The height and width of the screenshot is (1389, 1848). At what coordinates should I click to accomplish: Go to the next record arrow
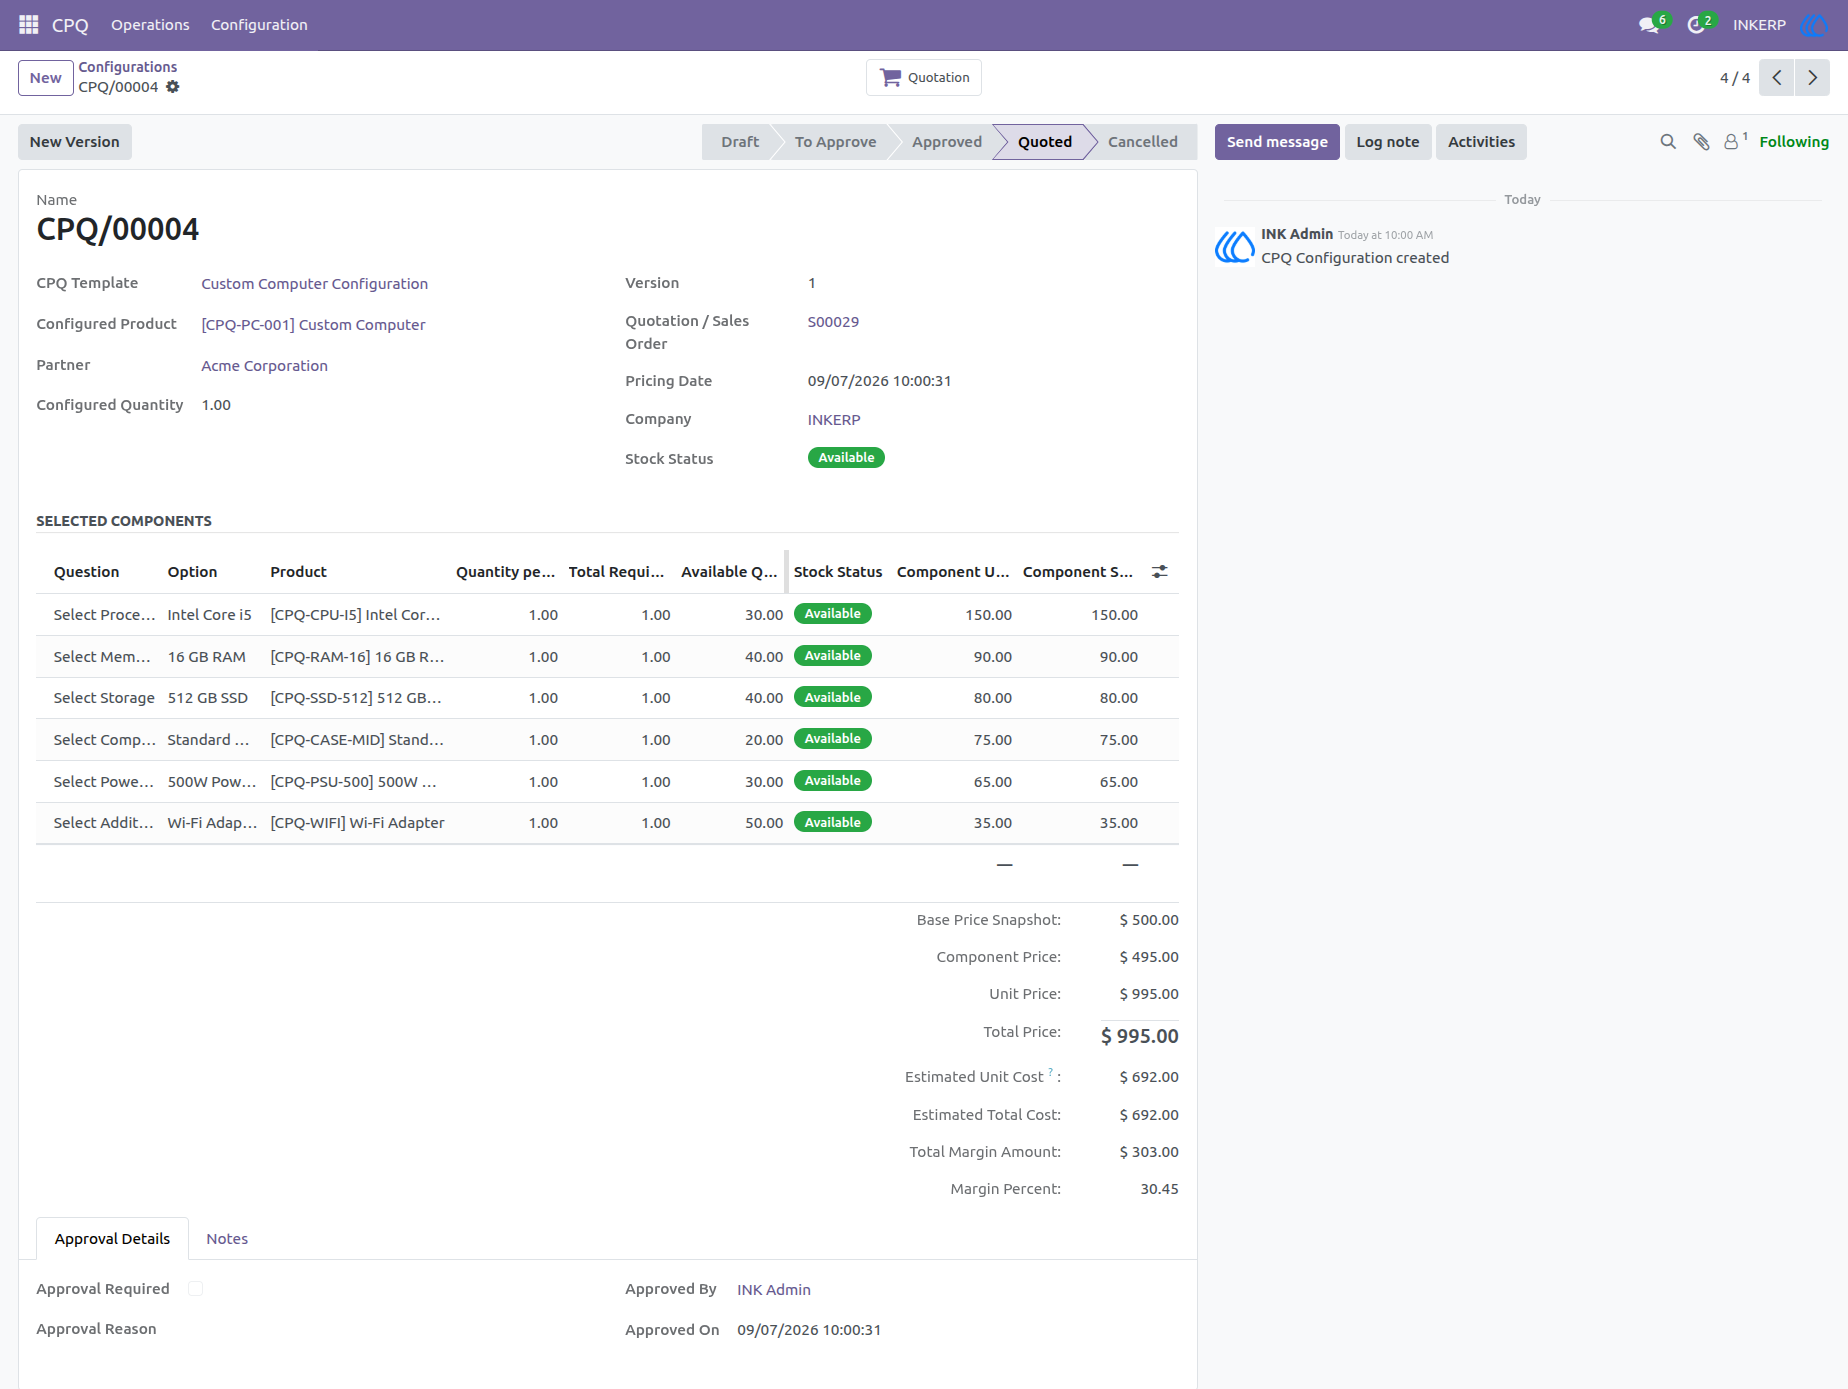pyautogui.click(x=1812, y=78)
